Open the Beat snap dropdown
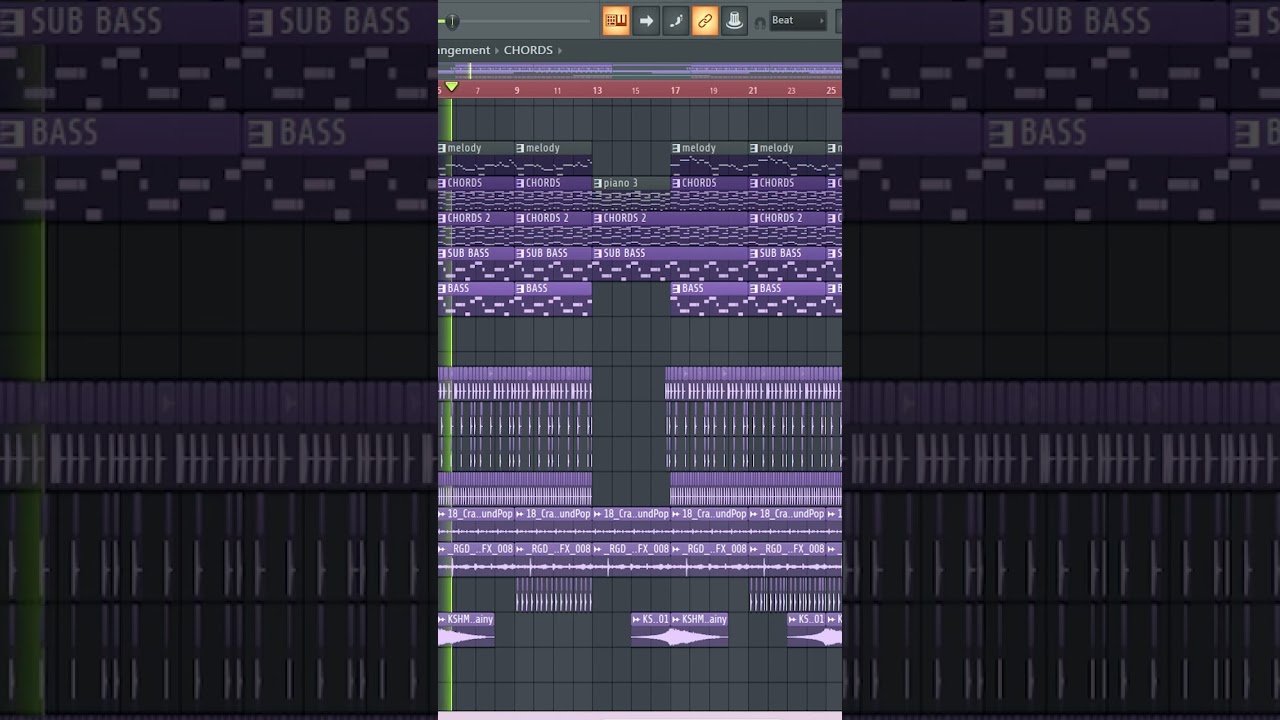 pyautogui.click(x=798, y=20)
